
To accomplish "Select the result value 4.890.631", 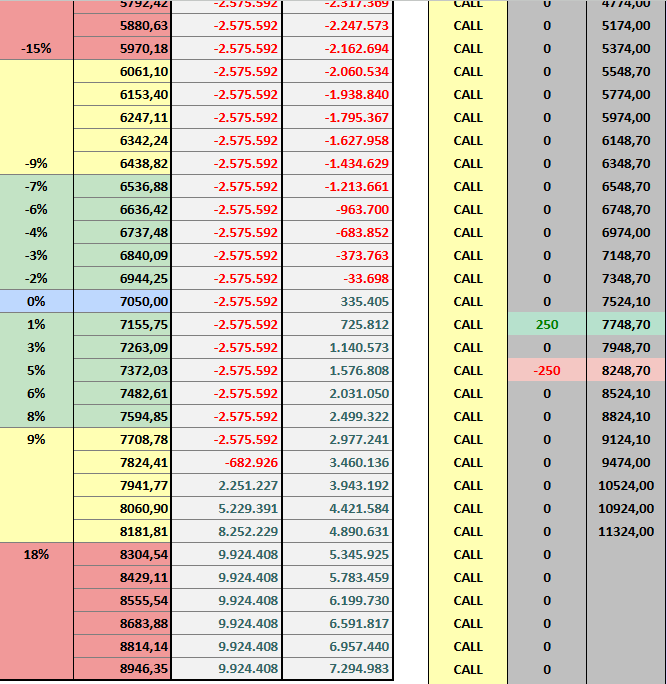I will [x=338, y=531].
